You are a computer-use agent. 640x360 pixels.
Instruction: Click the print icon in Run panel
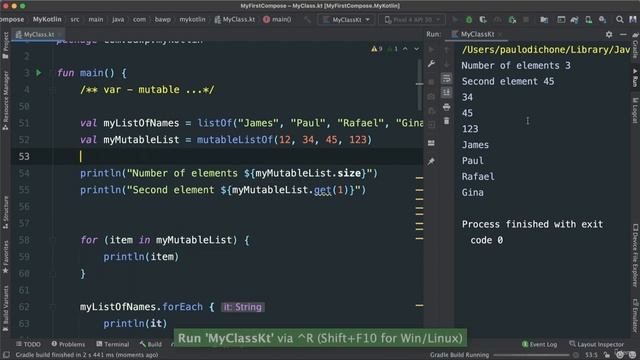(x=447, y=107)
